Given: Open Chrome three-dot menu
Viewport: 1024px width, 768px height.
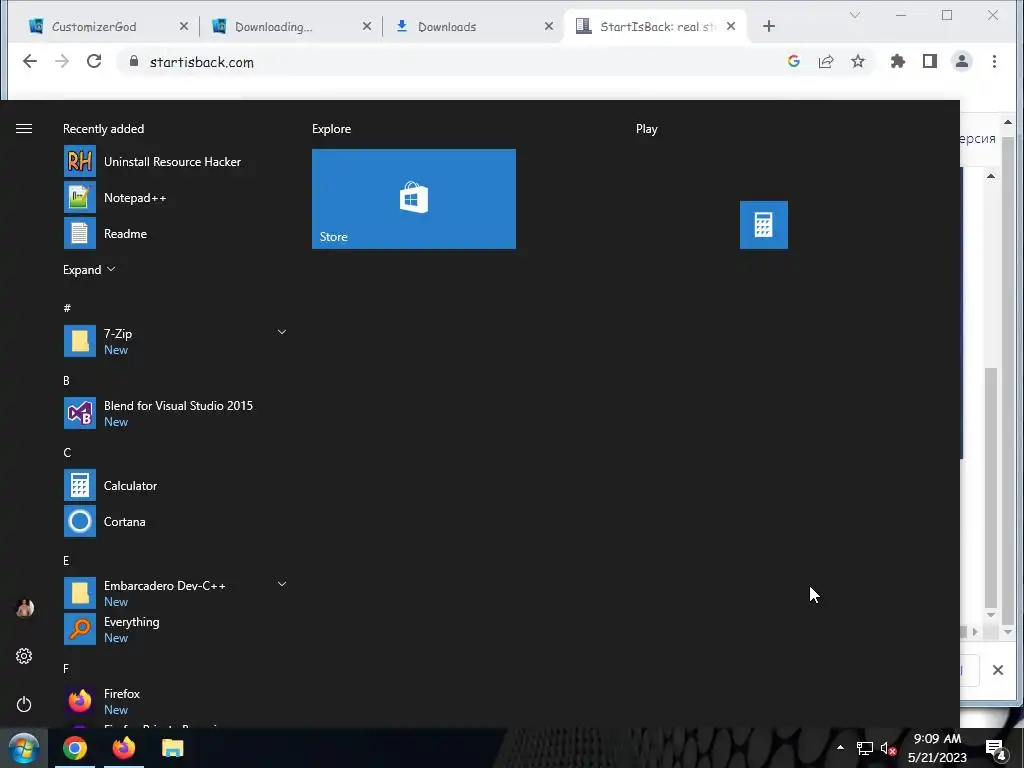Looking at the screenshot, I should (994, 61).
